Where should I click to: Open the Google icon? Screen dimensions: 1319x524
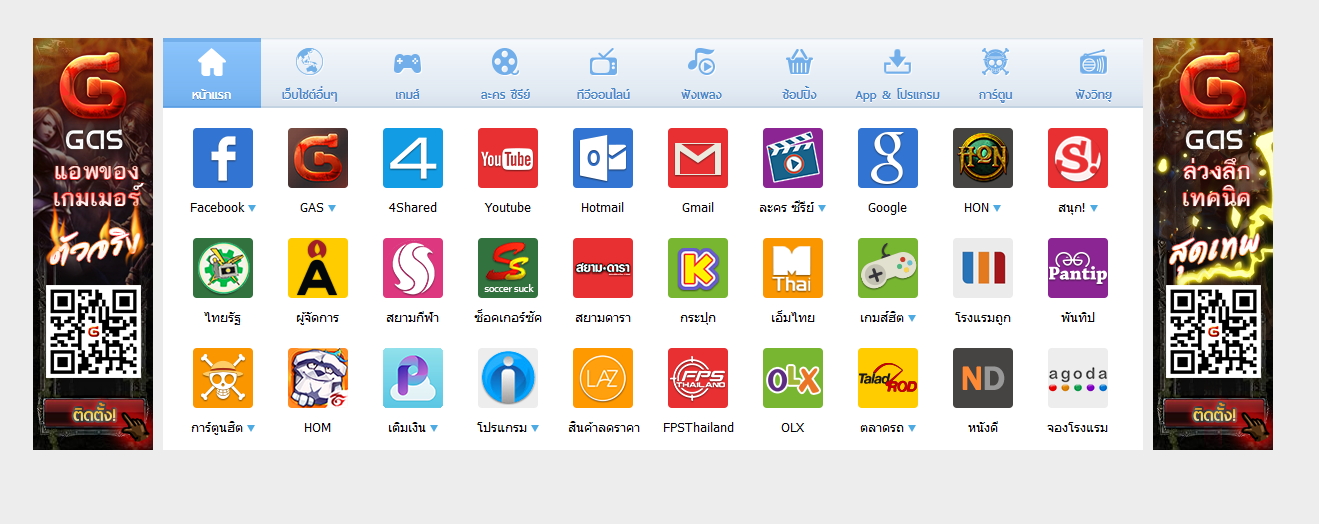(888, 158)
